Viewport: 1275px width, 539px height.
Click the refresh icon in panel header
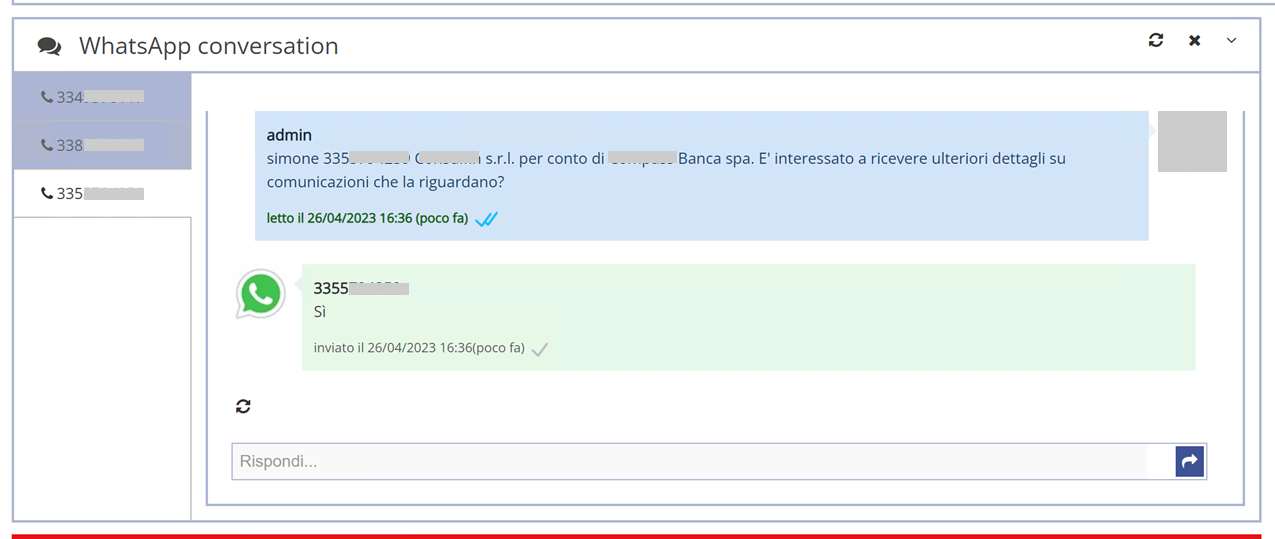[x=1156, y=40]
